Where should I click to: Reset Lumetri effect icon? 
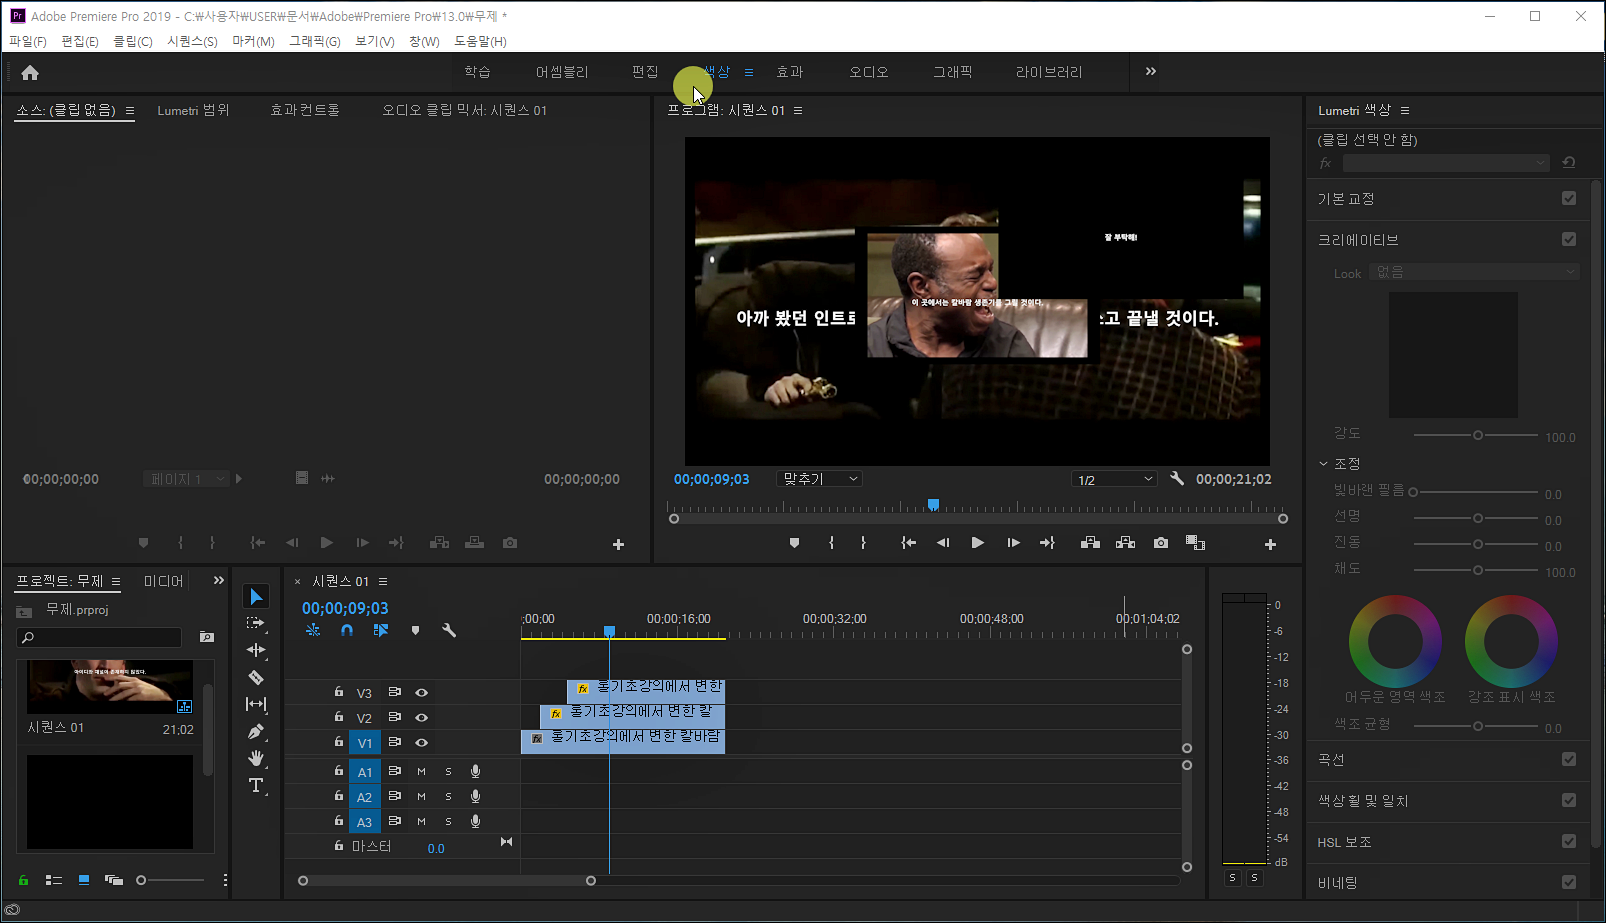pyautogui.click(x=1569, y=163)
